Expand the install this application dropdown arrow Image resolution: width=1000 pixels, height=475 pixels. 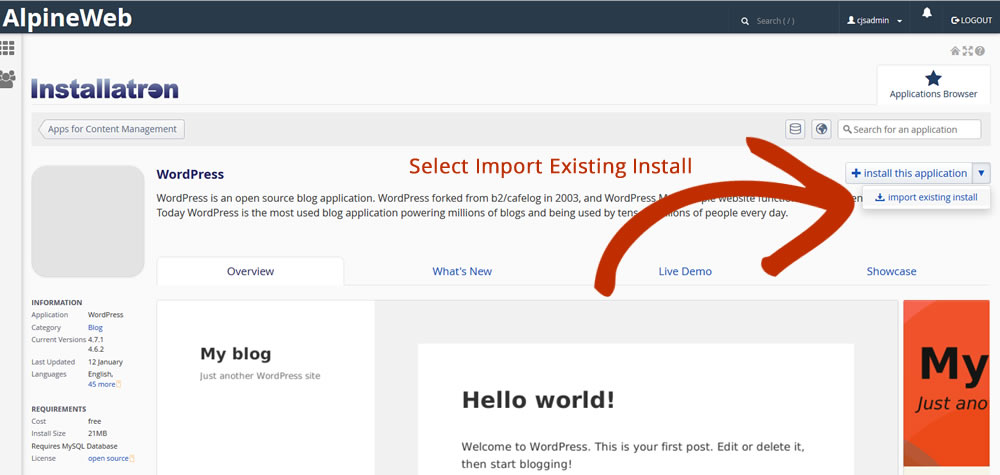[982, 173]
